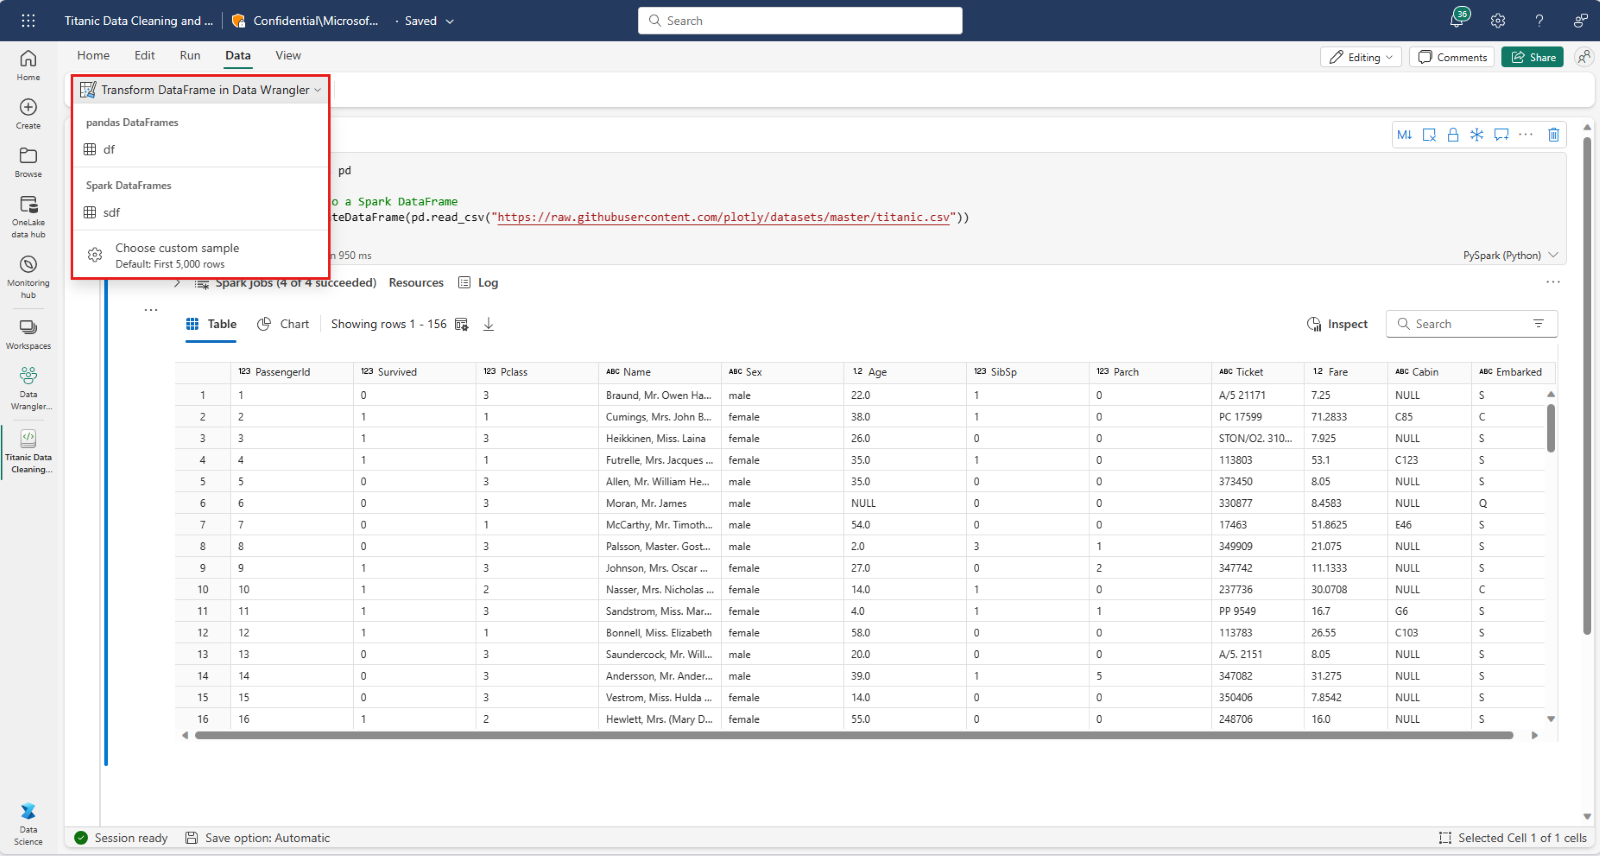Open the sensitivity label Confidential\Microsoft
The image size is (1600, 856).
(x=306, y=20)
